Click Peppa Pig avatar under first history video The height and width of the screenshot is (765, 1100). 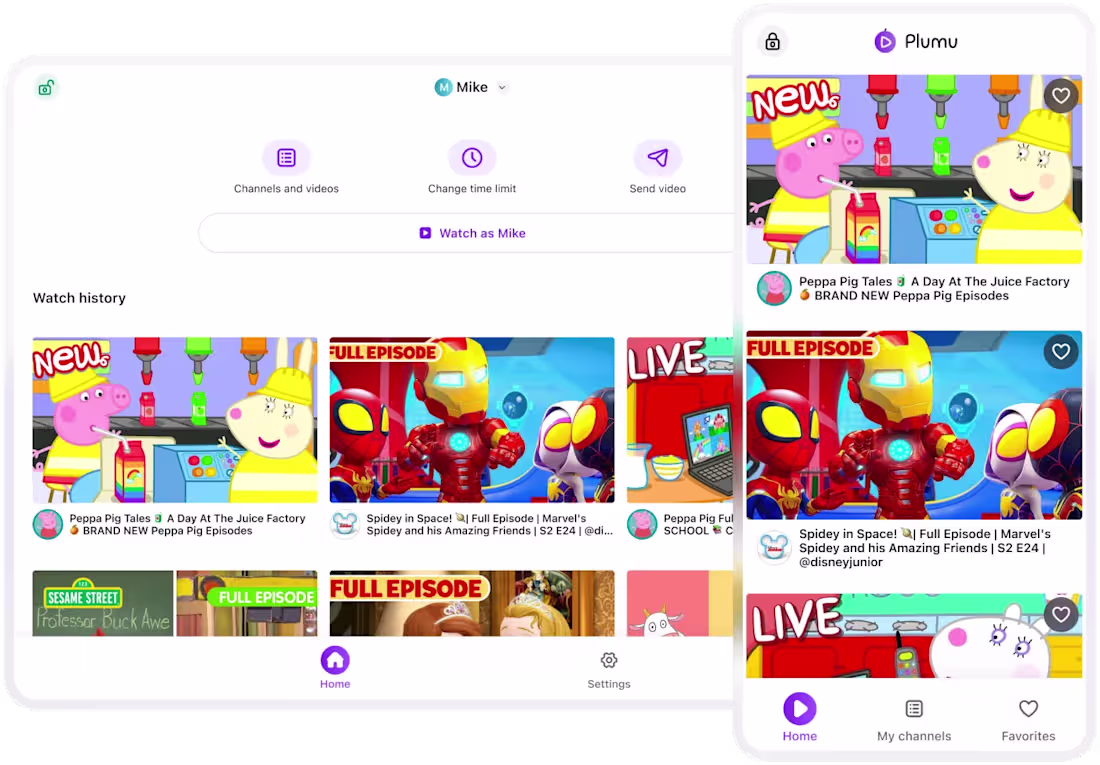(x=48, y=524)
